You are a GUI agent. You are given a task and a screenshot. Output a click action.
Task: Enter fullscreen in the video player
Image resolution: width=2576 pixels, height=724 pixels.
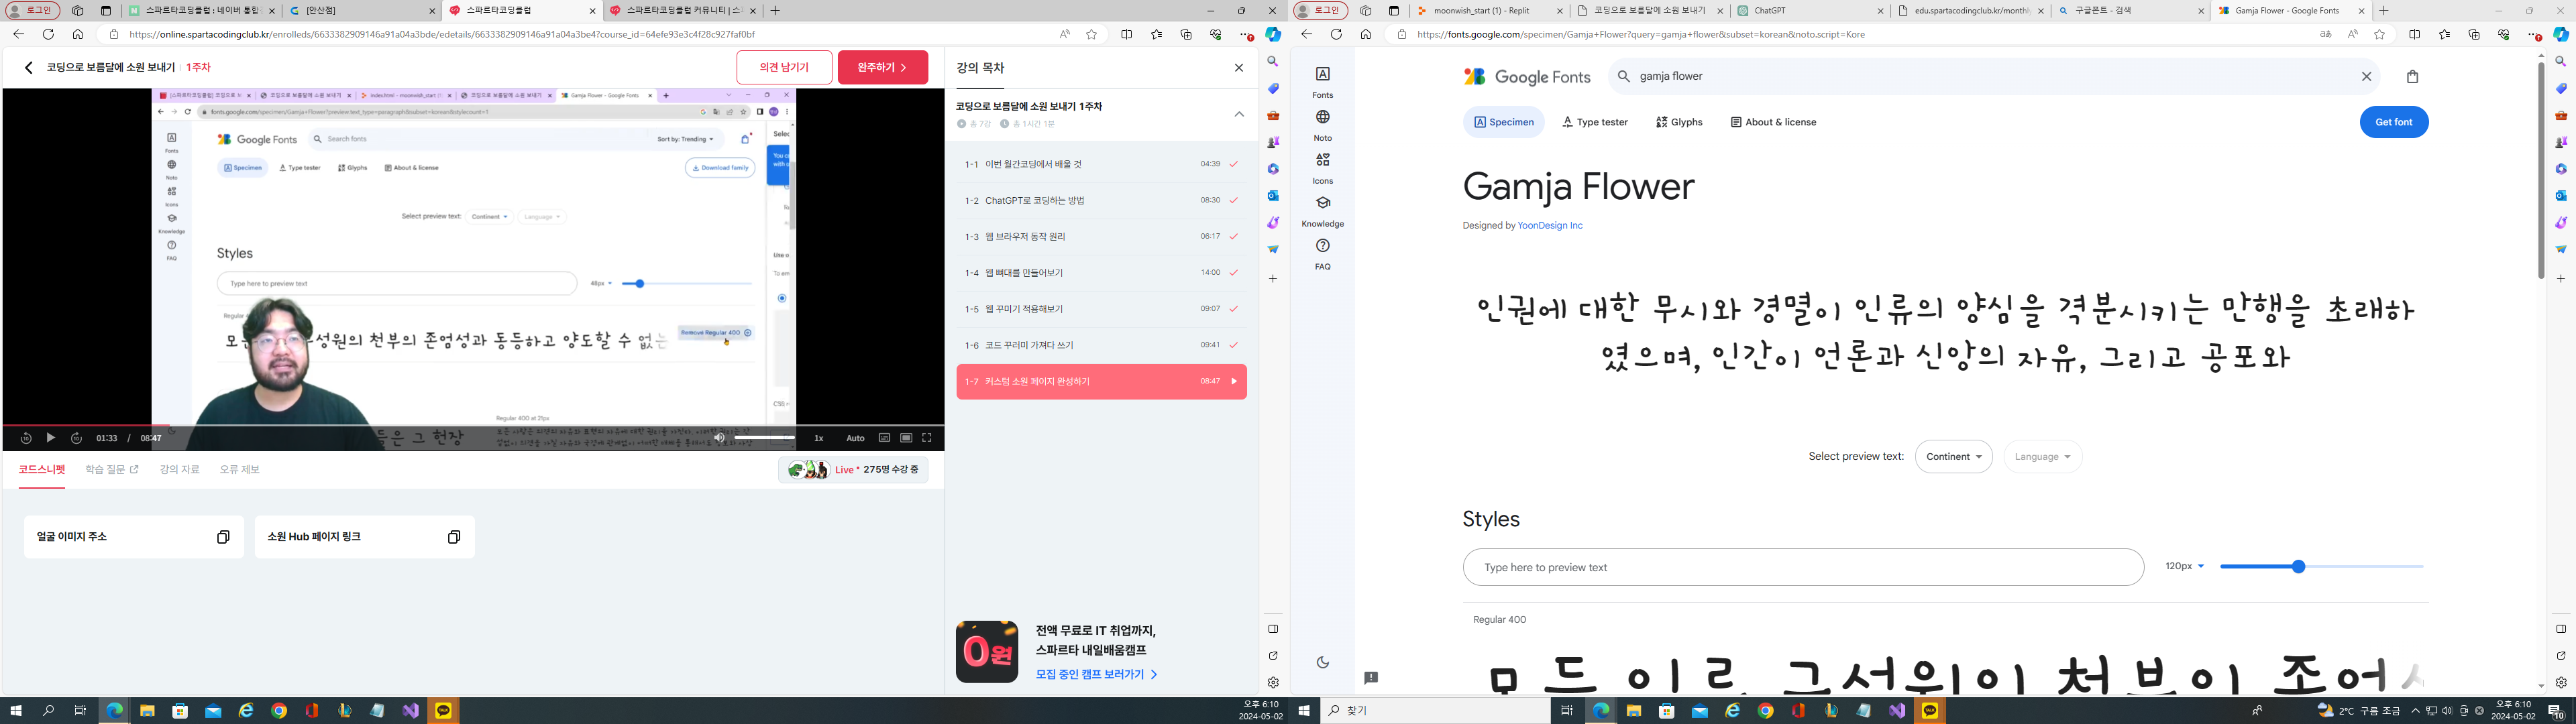point(927,438)
